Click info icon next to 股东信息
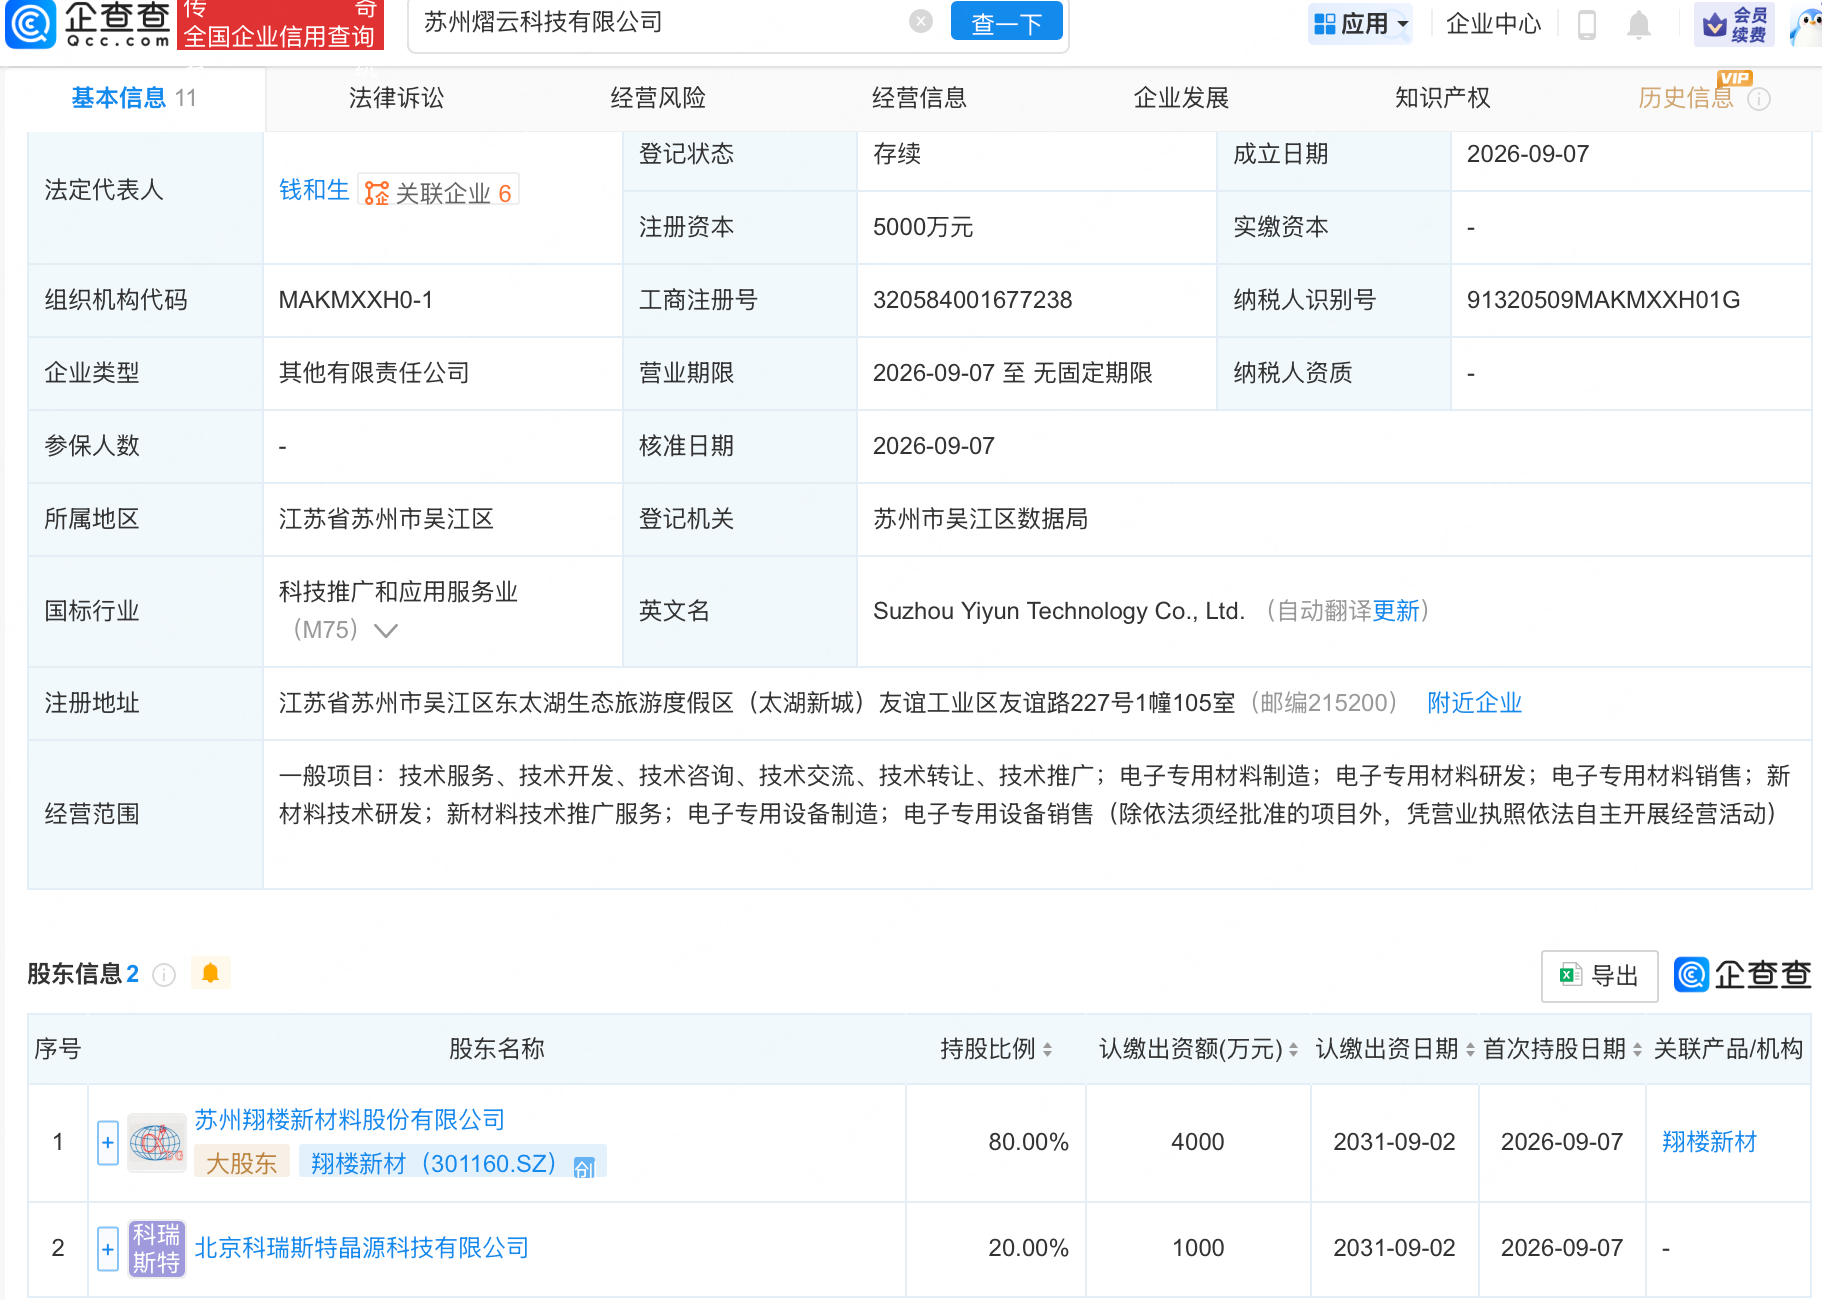1822x1300 pixels. tap(164, 975)
